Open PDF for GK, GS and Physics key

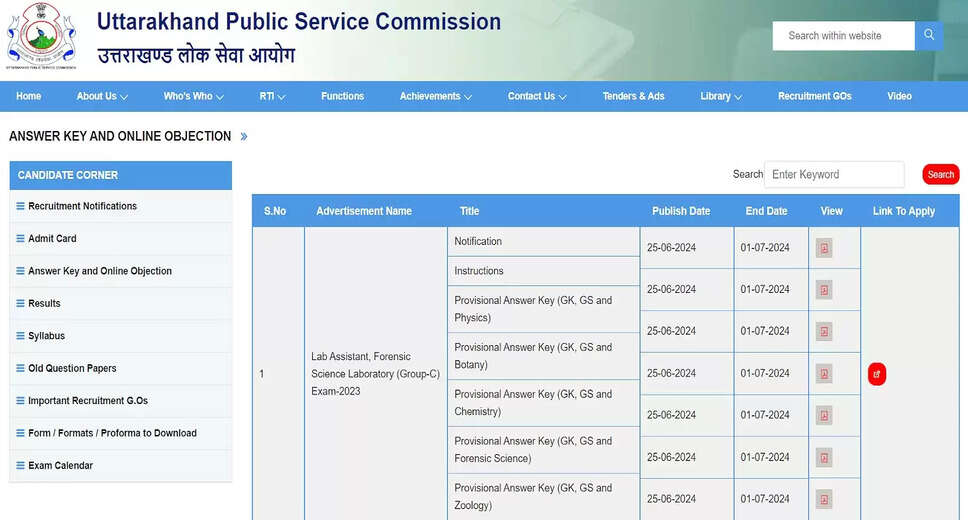(x=824, y=332)
